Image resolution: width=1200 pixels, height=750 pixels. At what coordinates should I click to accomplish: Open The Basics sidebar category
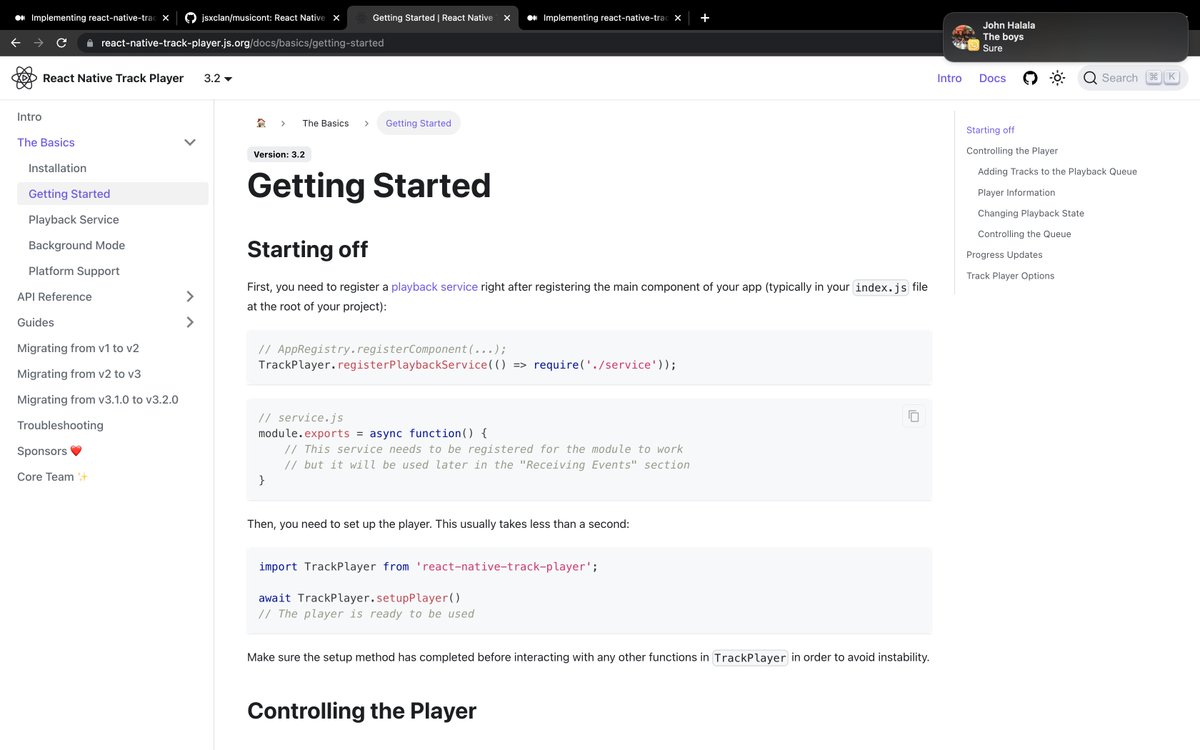click(46, 143)
